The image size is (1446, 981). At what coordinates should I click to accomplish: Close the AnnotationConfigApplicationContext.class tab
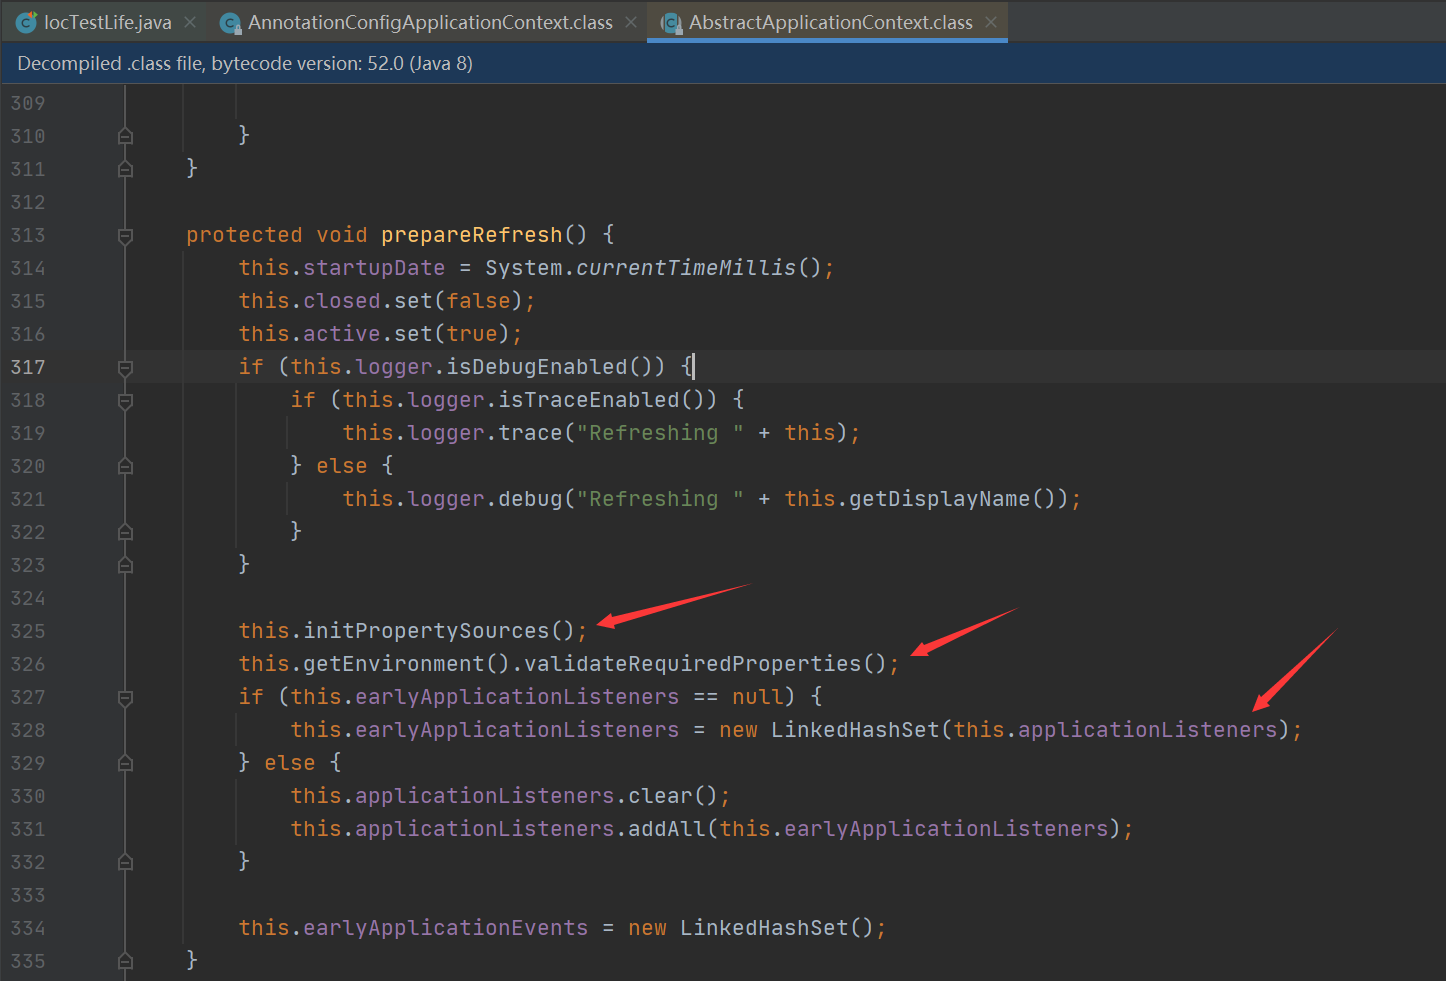(x=631, y=22)
